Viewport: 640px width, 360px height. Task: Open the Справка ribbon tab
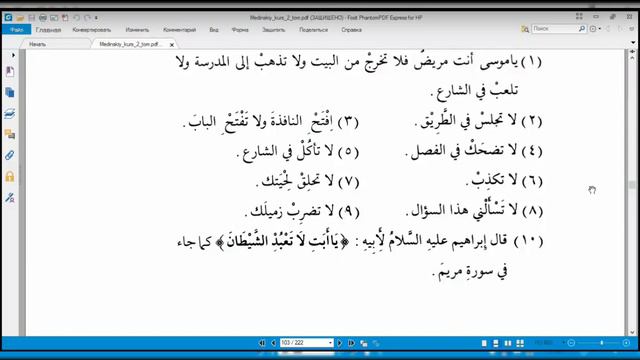[x=351, y=30]
